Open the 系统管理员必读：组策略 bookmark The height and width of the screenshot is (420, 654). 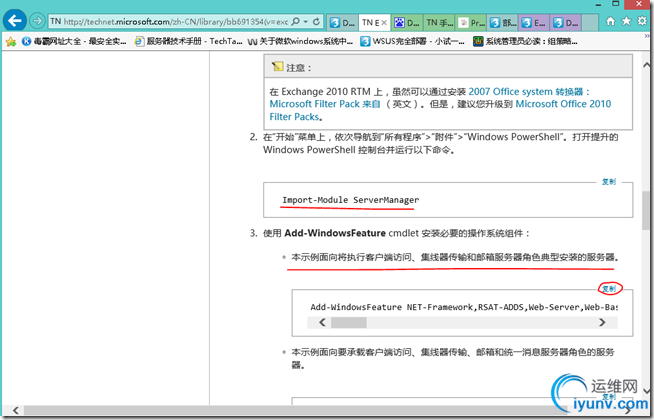coord(525,41)
